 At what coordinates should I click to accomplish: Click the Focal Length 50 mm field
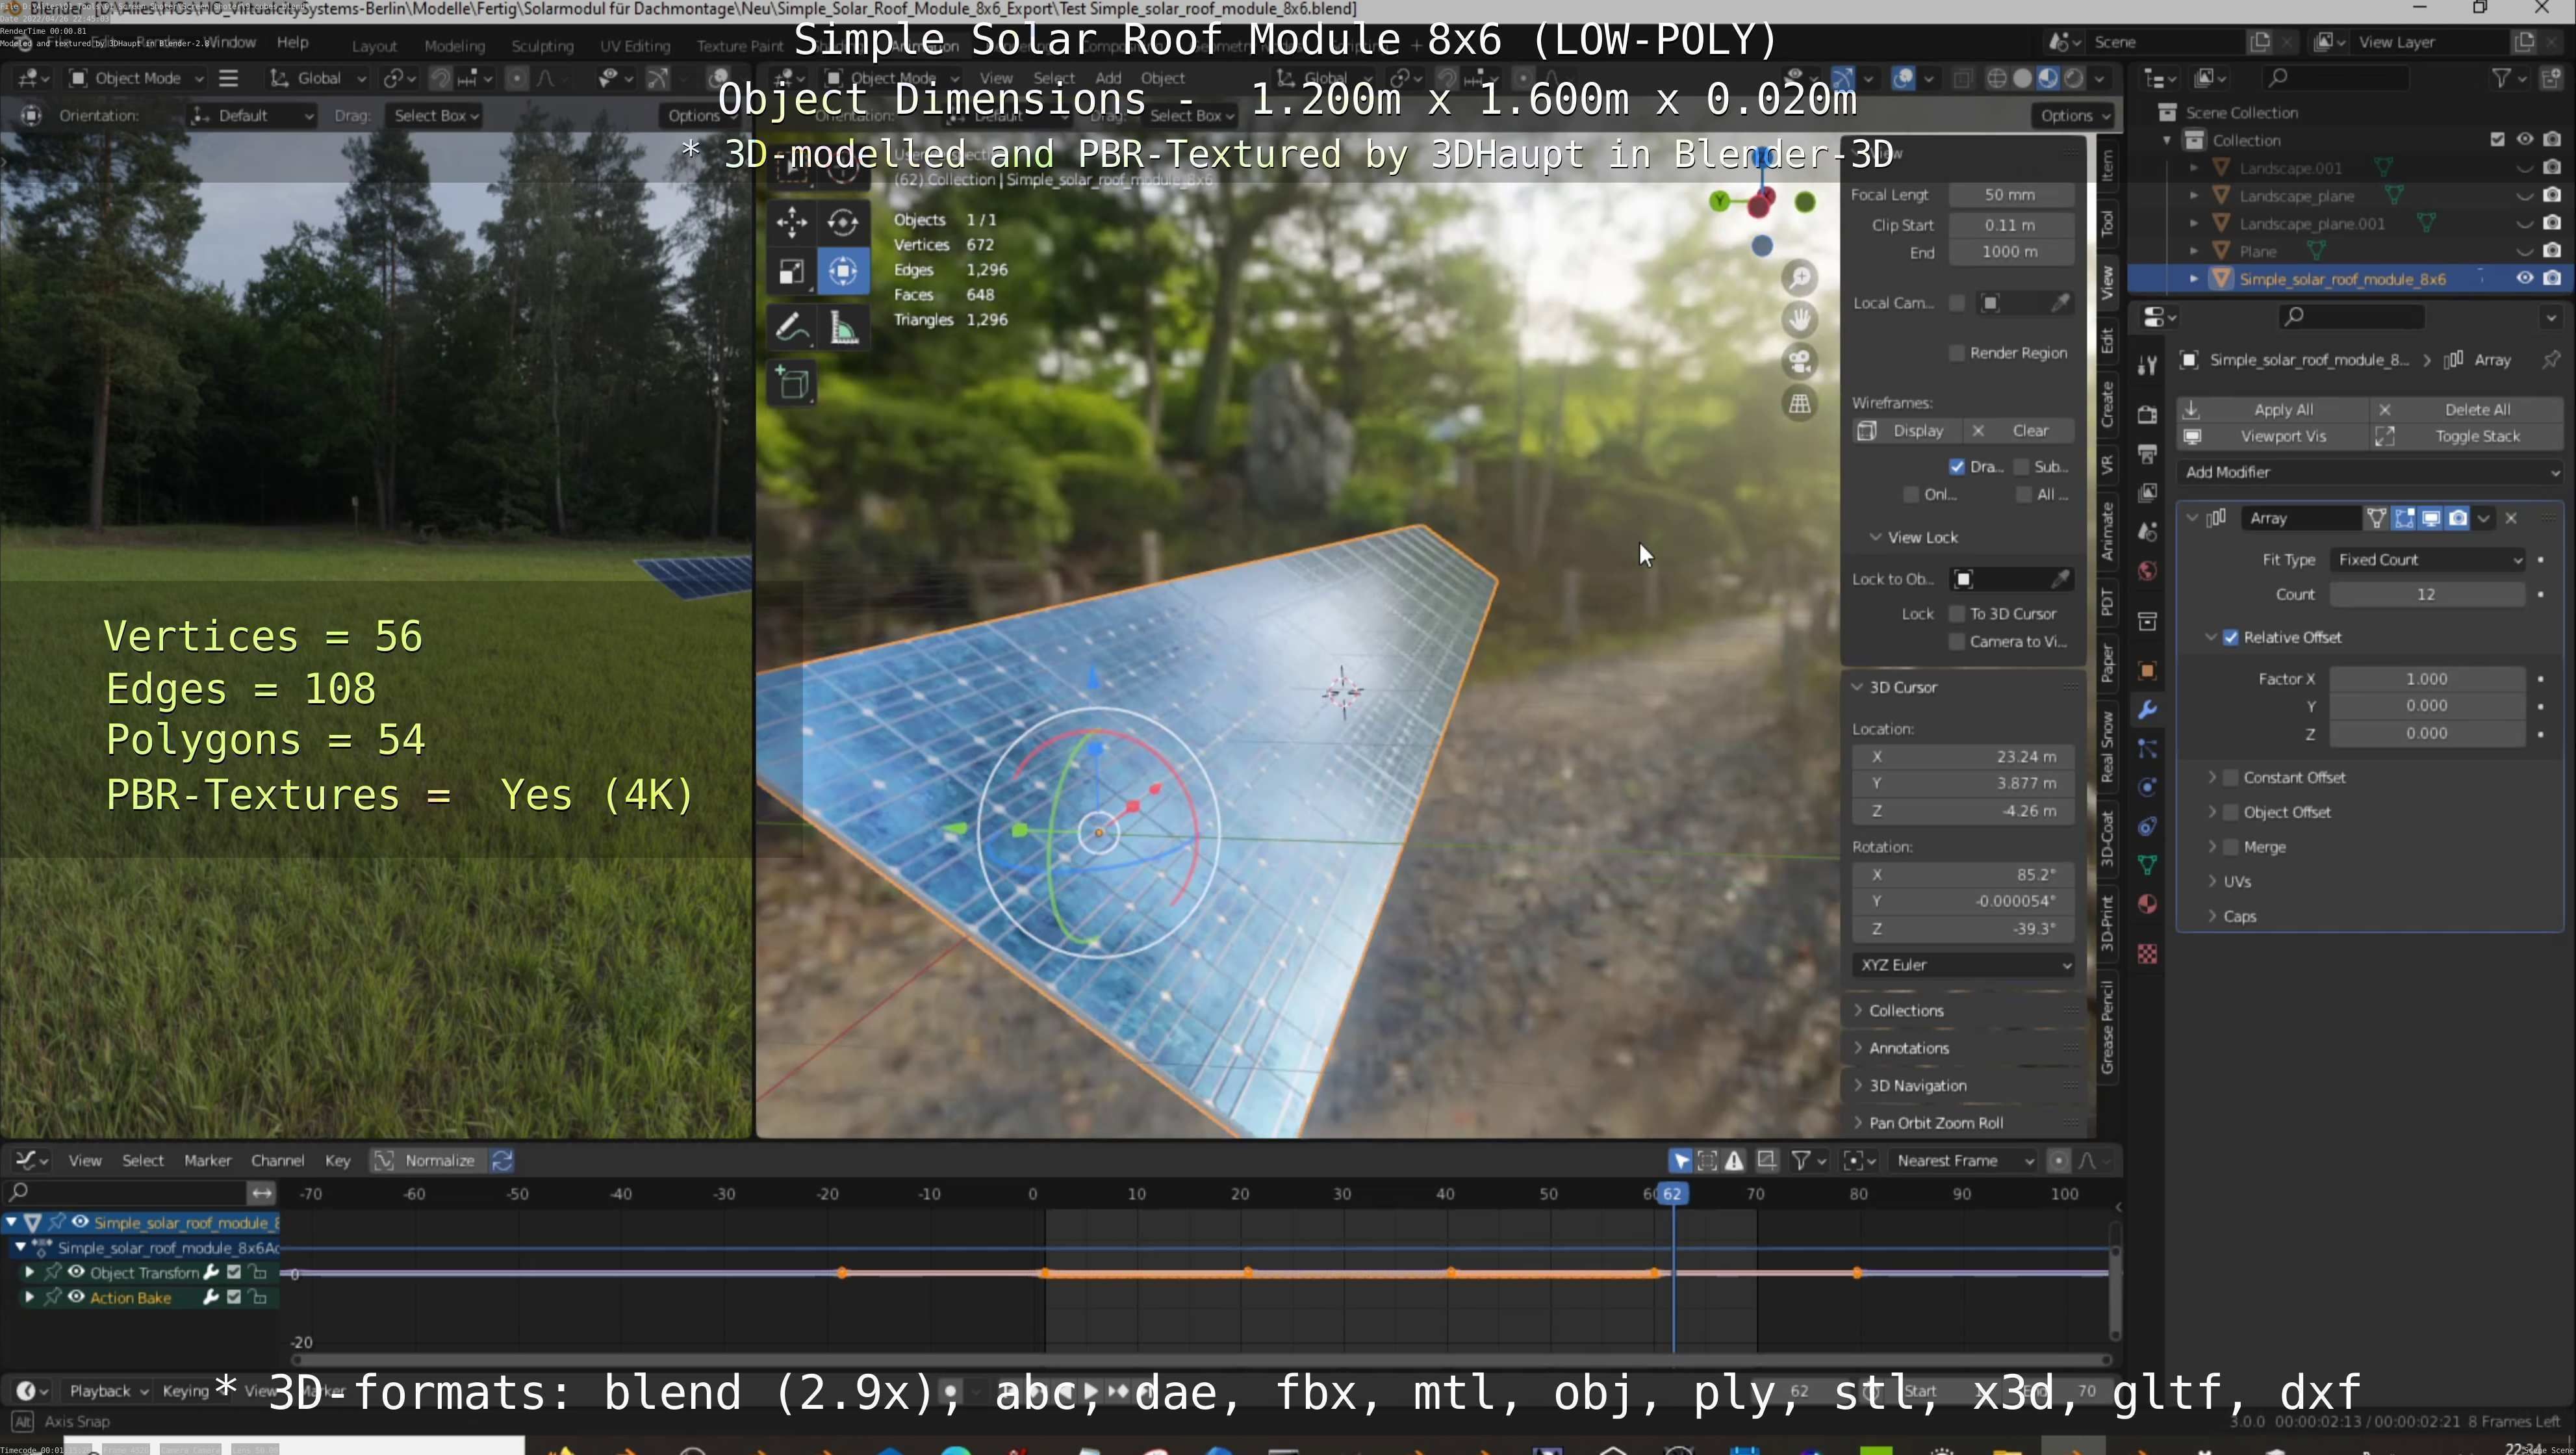point(2010,195)
